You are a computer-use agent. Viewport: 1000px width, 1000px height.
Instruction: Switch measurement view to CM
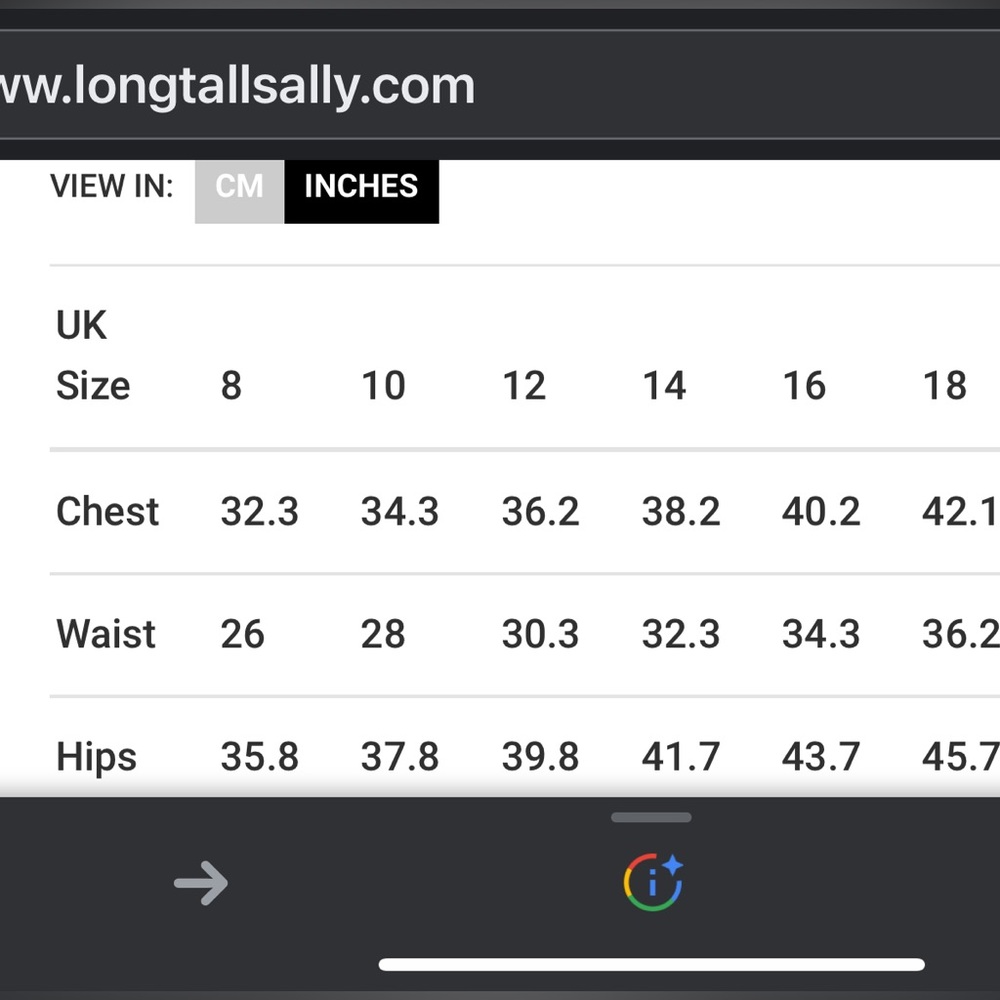pos(239,191)
